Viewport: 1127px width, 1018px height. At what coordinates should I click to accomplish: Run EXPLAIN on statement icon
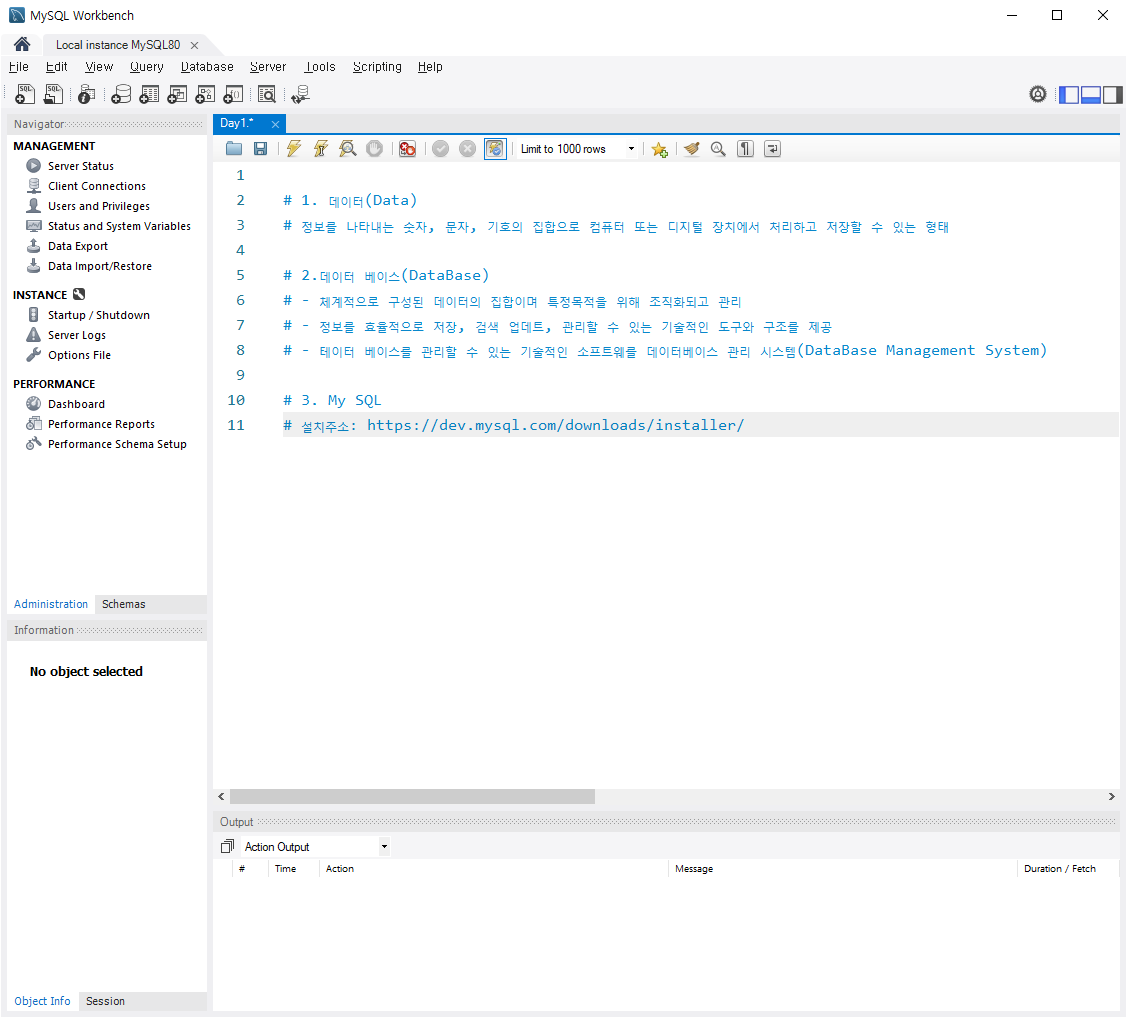tap(348, 149)
